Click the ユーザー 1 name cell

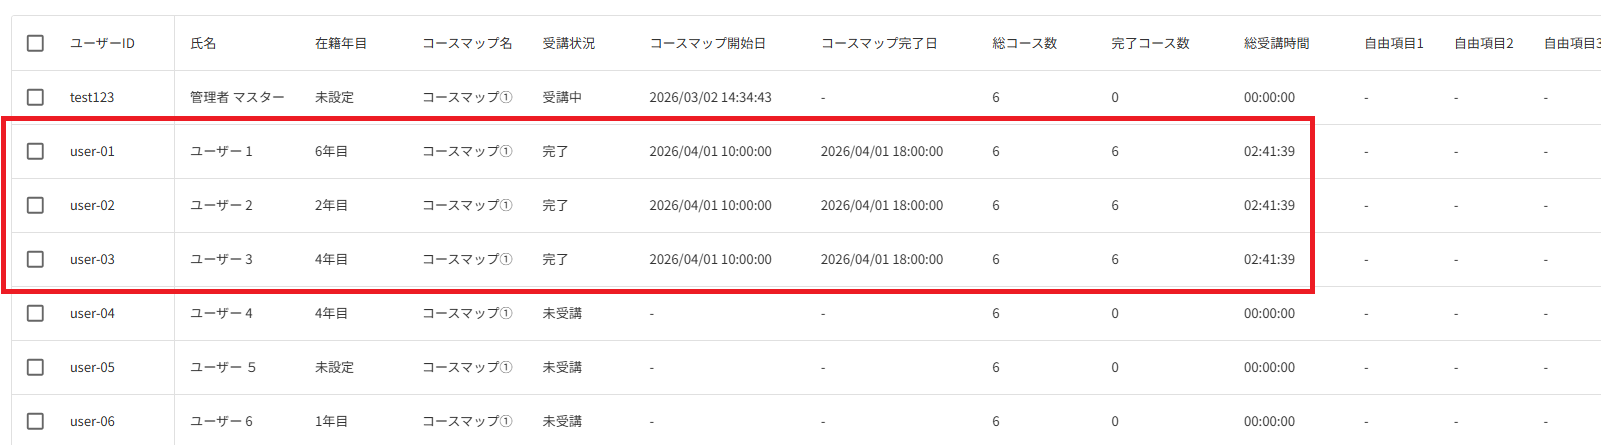221,151
